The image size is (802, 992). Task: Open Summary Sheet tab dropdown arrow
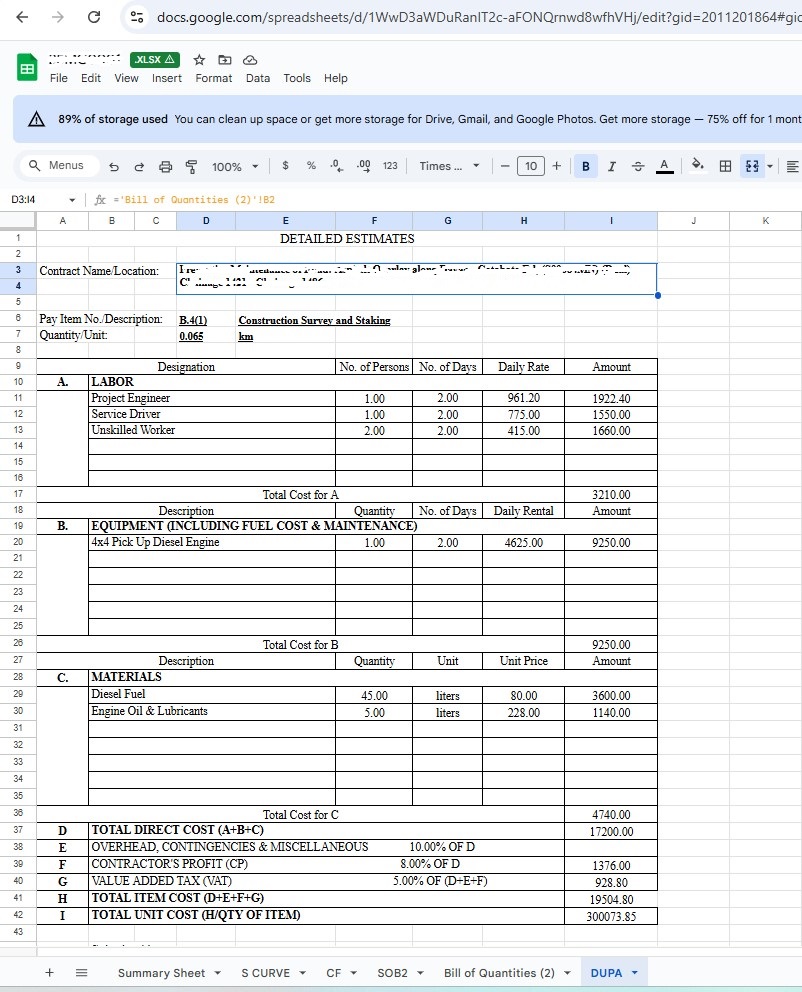coord(218,973)
